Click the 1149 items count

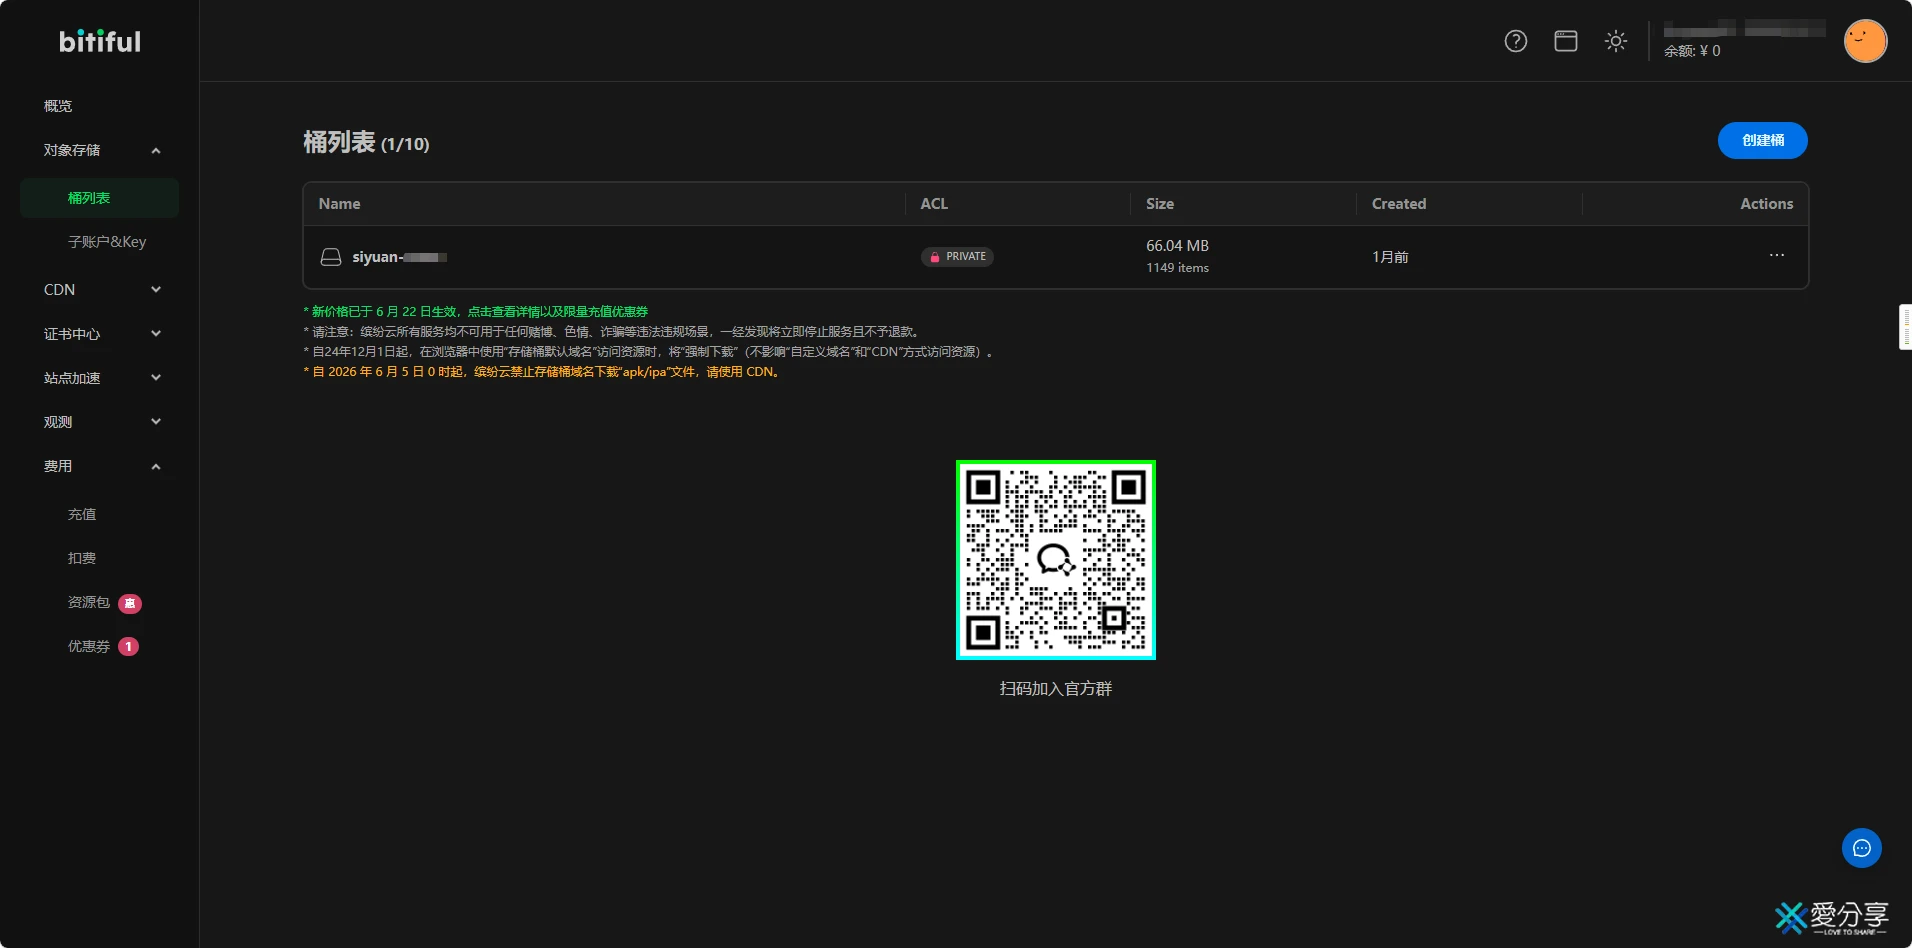(x=1177, y=268)
